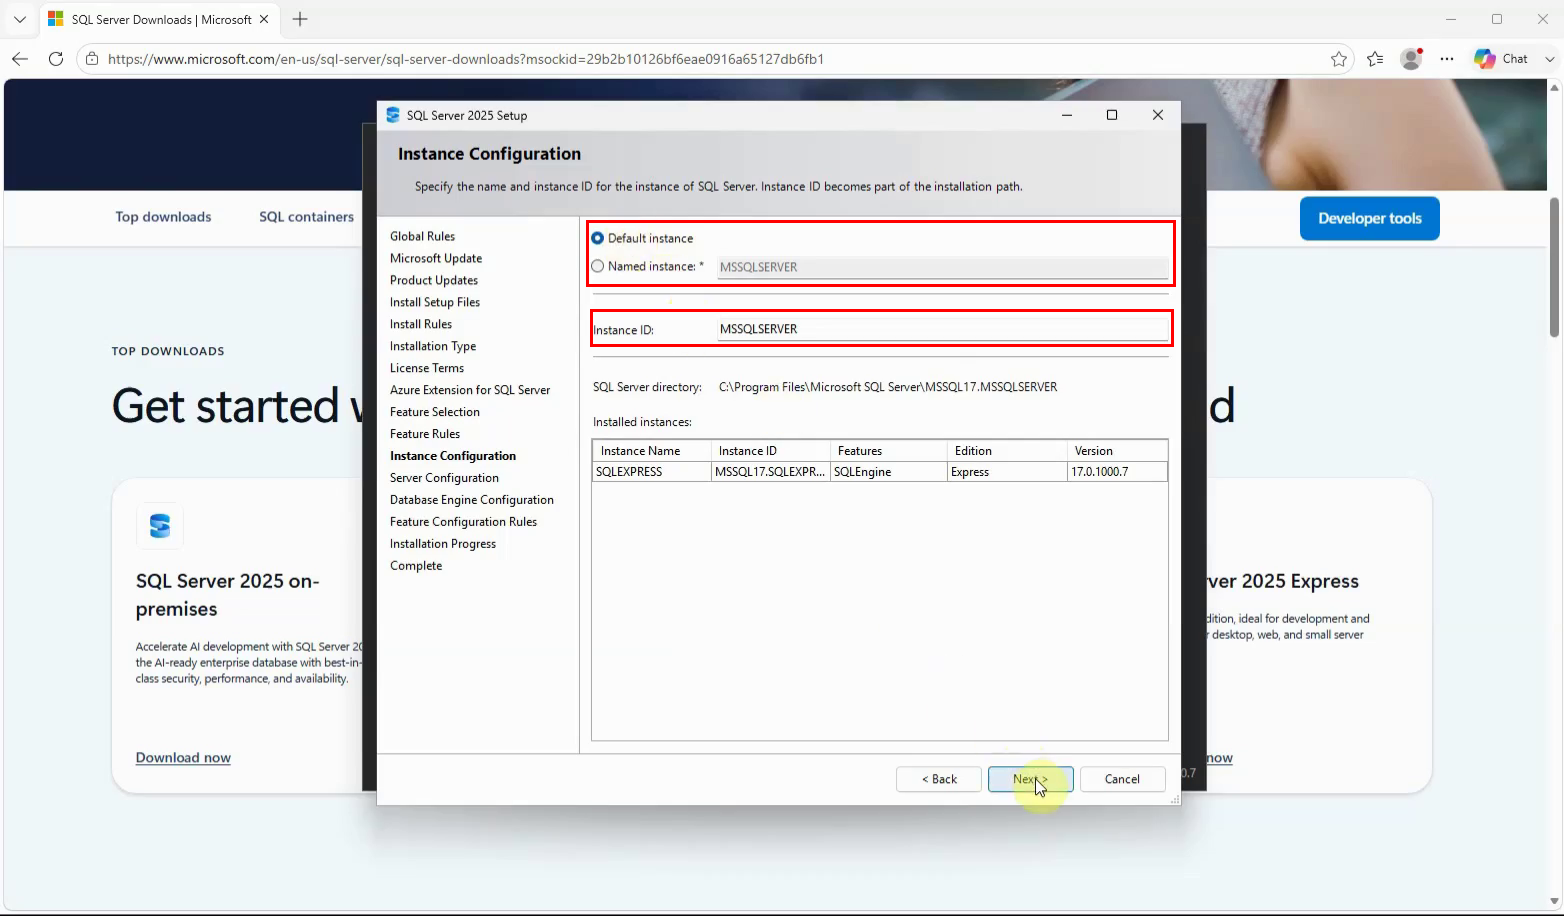
Task: Select Install Rules step in sidebar
Action: pos(421,324)
